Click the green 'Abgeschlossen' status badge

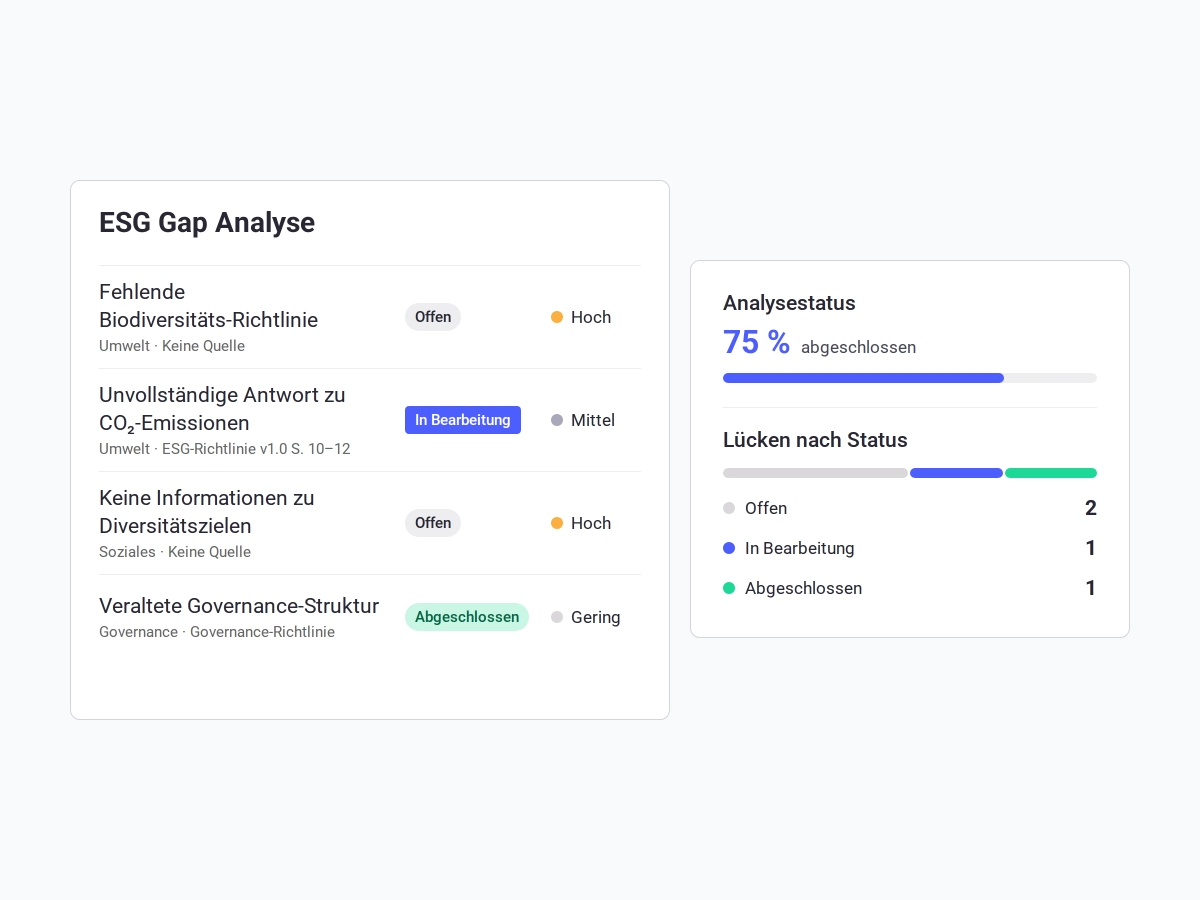tap(467, 617)
